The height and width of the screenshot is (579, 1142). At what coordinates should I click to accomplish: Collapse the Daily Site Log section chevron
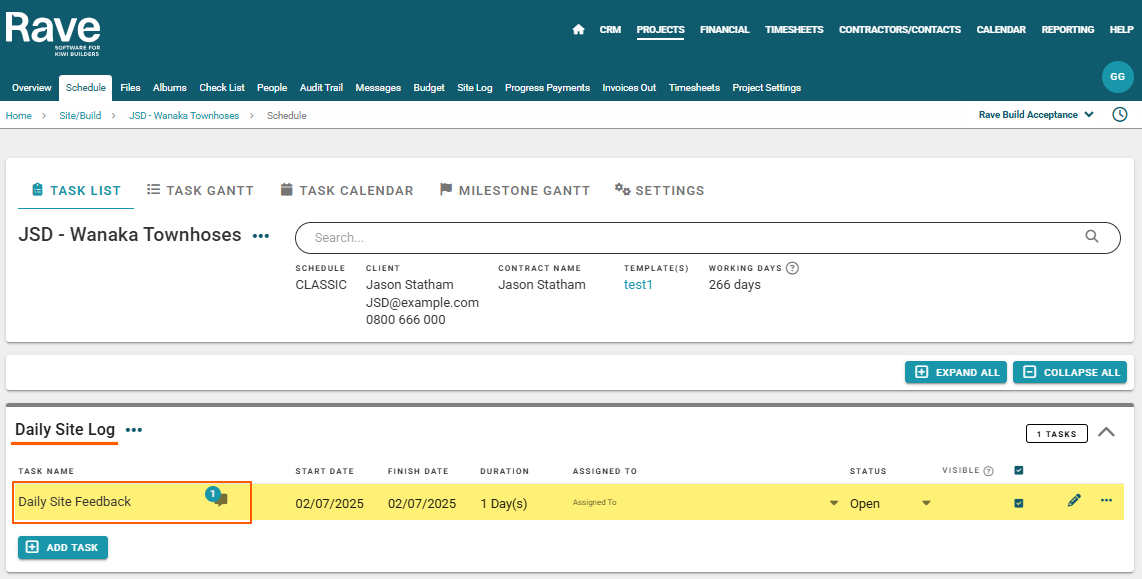[1106, 432]
